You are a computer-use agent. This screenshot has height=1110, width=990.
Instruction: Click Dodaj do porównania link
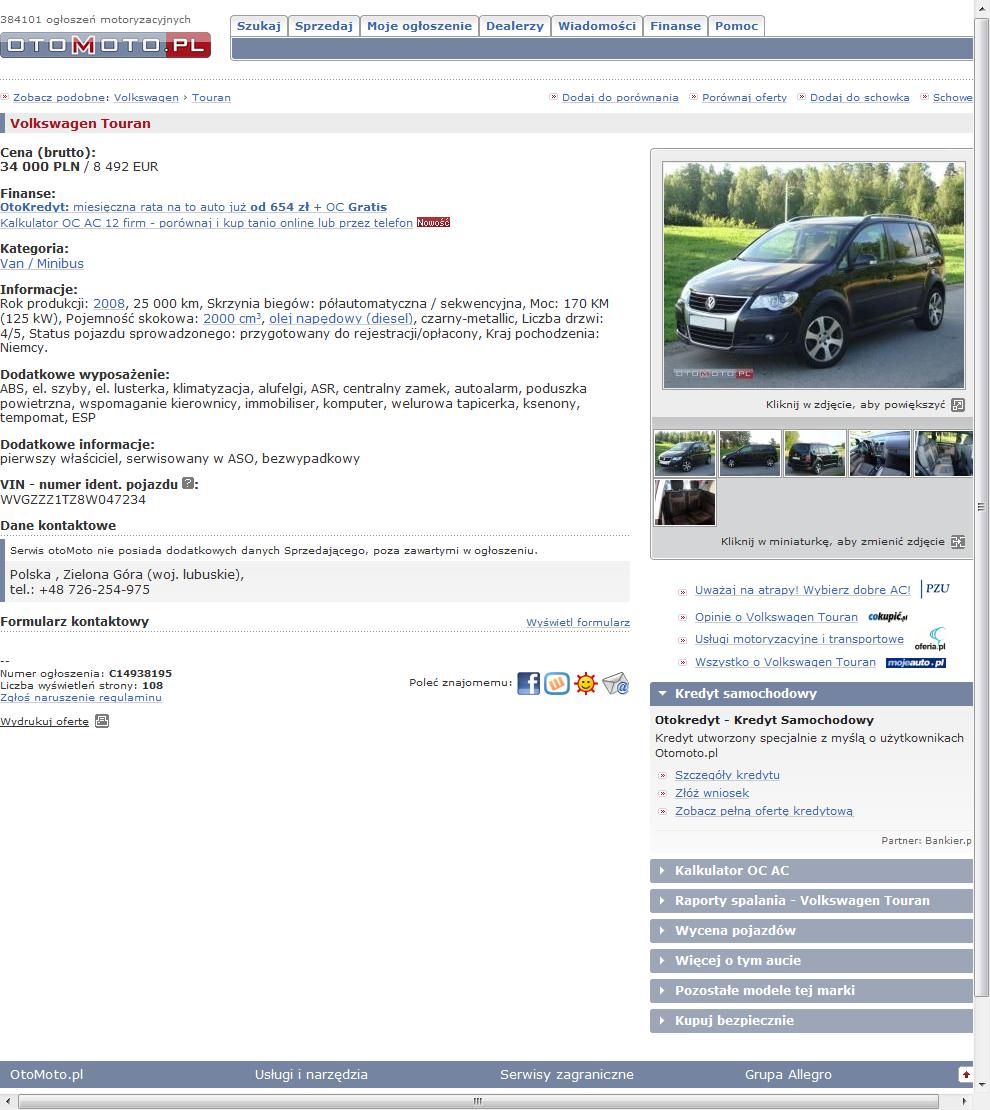coord(620,98)
